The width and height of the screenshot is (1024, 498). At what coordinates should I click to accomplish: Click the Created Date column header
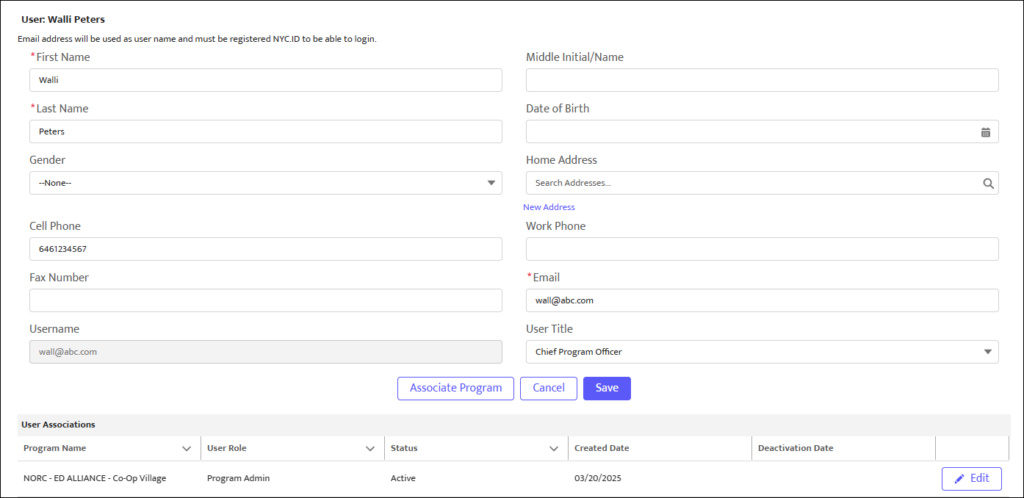660,448
